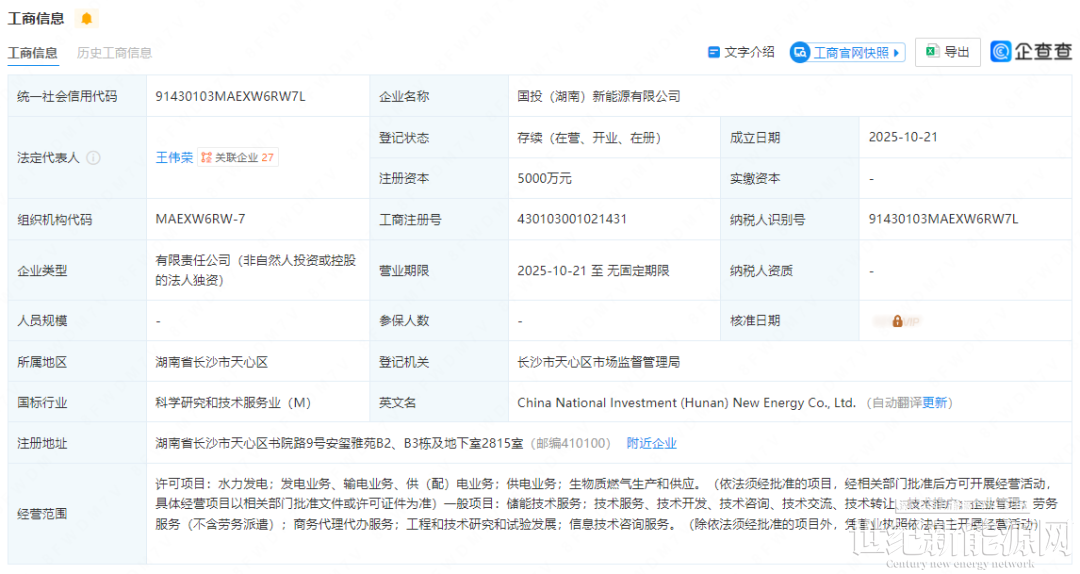Click the lock icon in 核准日期 field
Screen dimensions: 1080x574
[897, 321]
